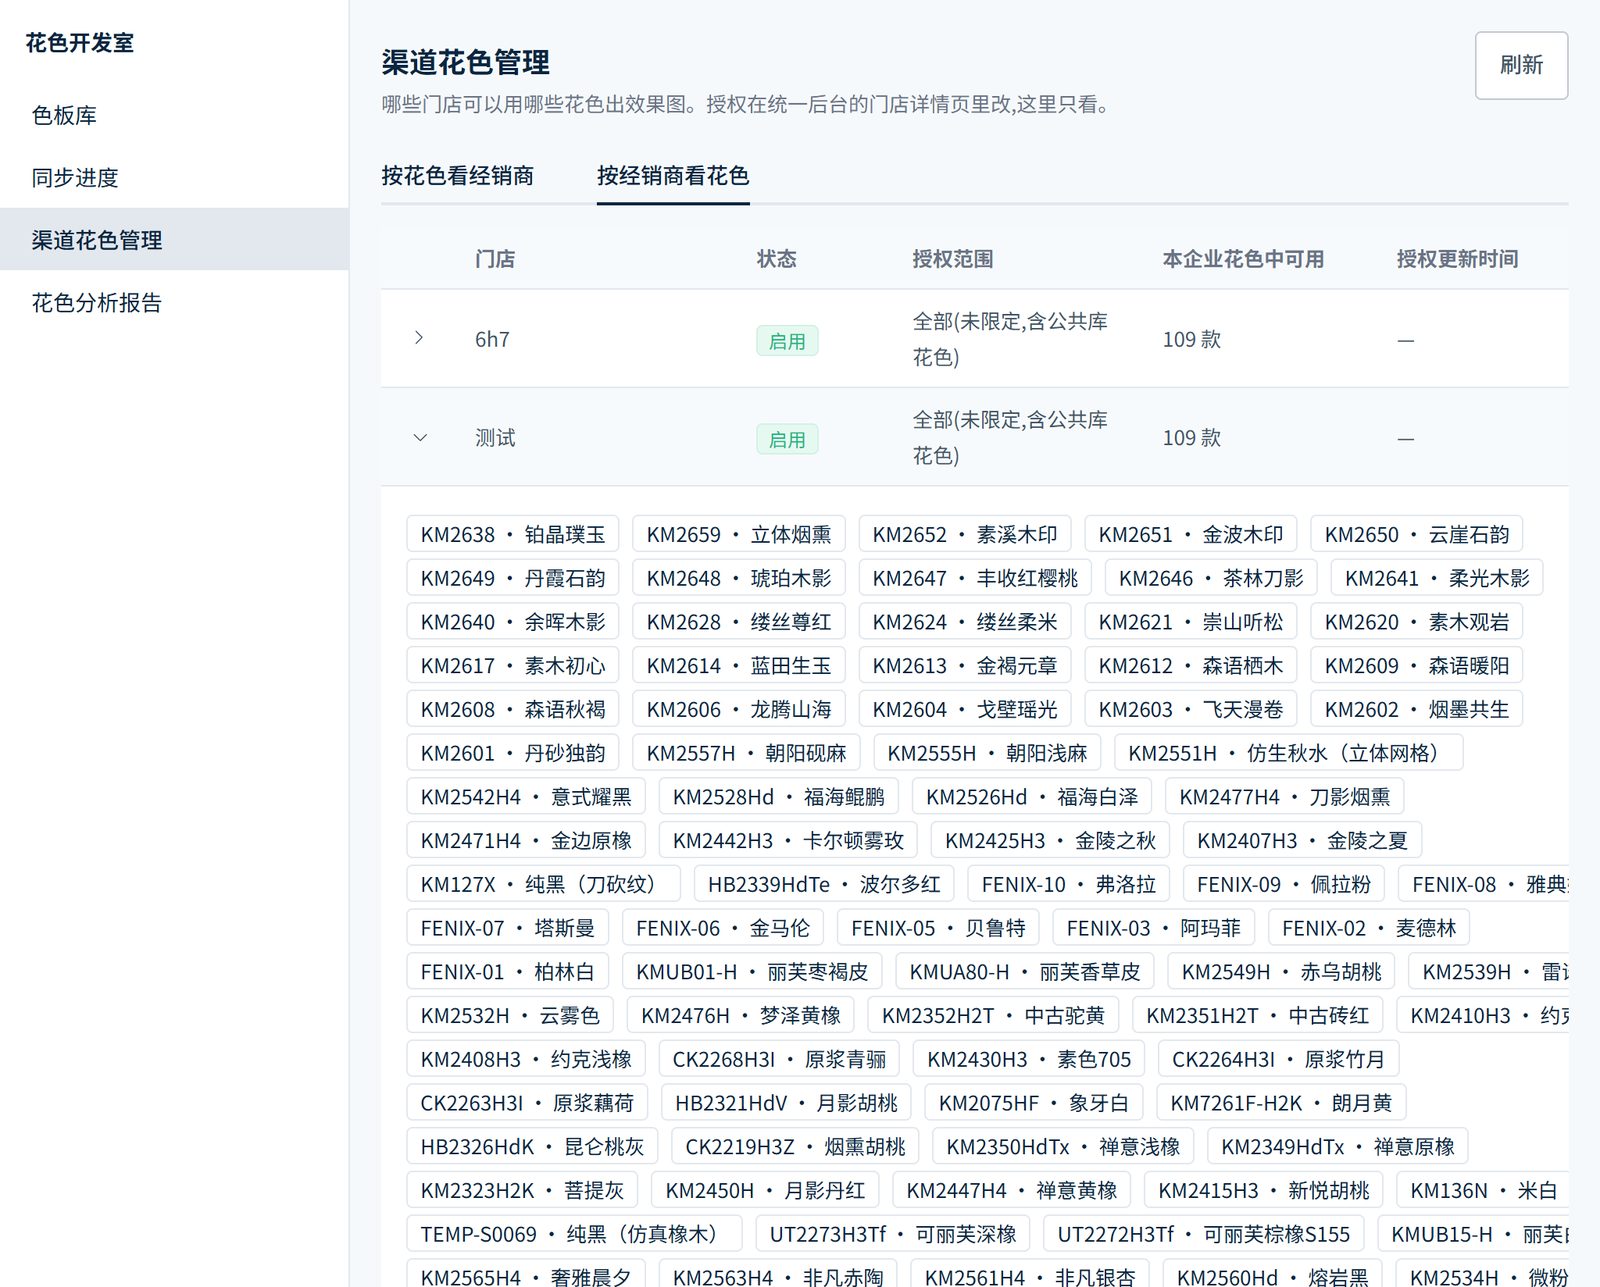Click the KM2606 · 龙腾山海 tag
Image resolution: width=1600 pixels, height=1287 pixels.
click(x=739, y=709)
